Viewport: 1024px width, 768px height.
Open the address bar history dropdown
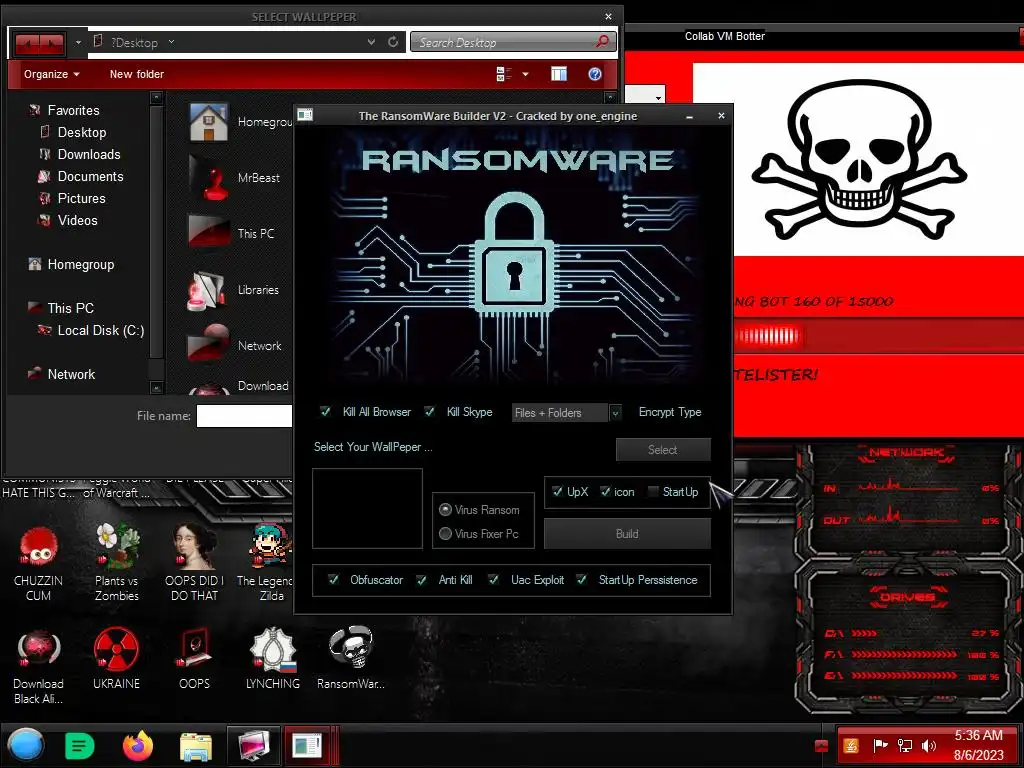pyautogui.click(x=371, y=42)
